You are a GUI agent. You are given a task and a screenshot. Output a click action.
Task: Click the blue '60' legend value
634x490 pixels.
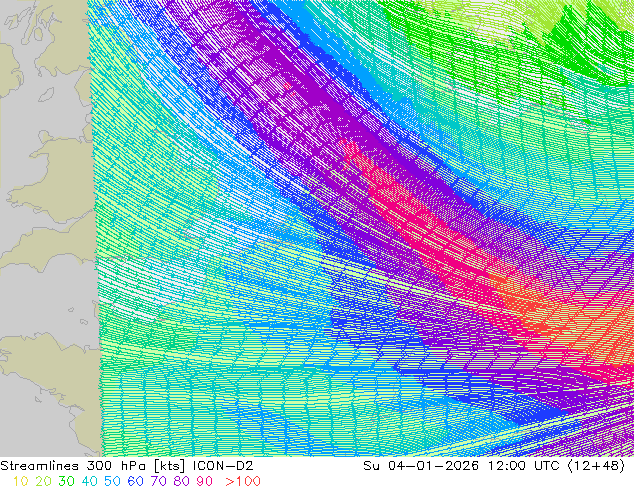pyautogui.click(x=135, y=482)
